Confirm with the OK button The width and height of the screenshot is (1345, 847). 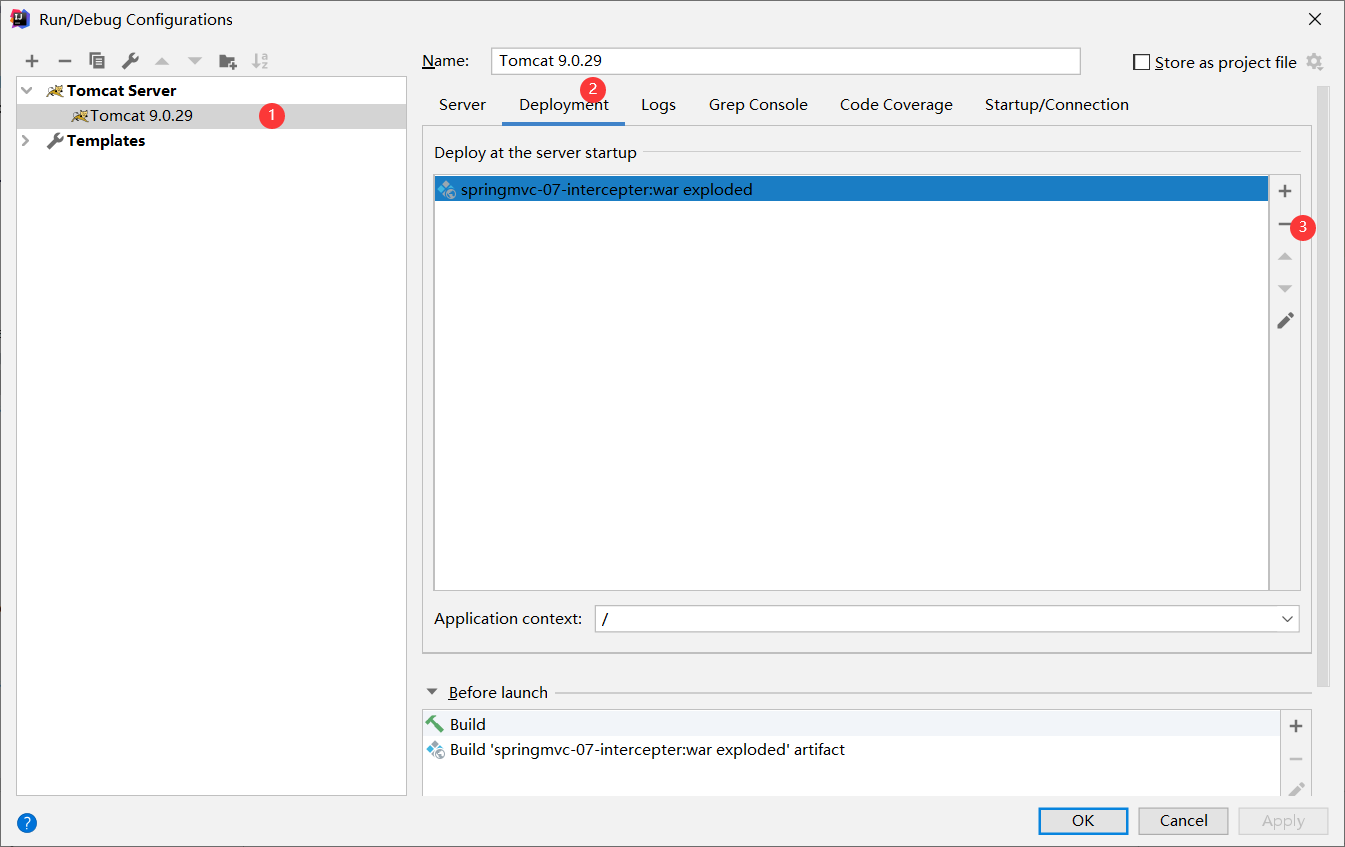click(1083, 821)
